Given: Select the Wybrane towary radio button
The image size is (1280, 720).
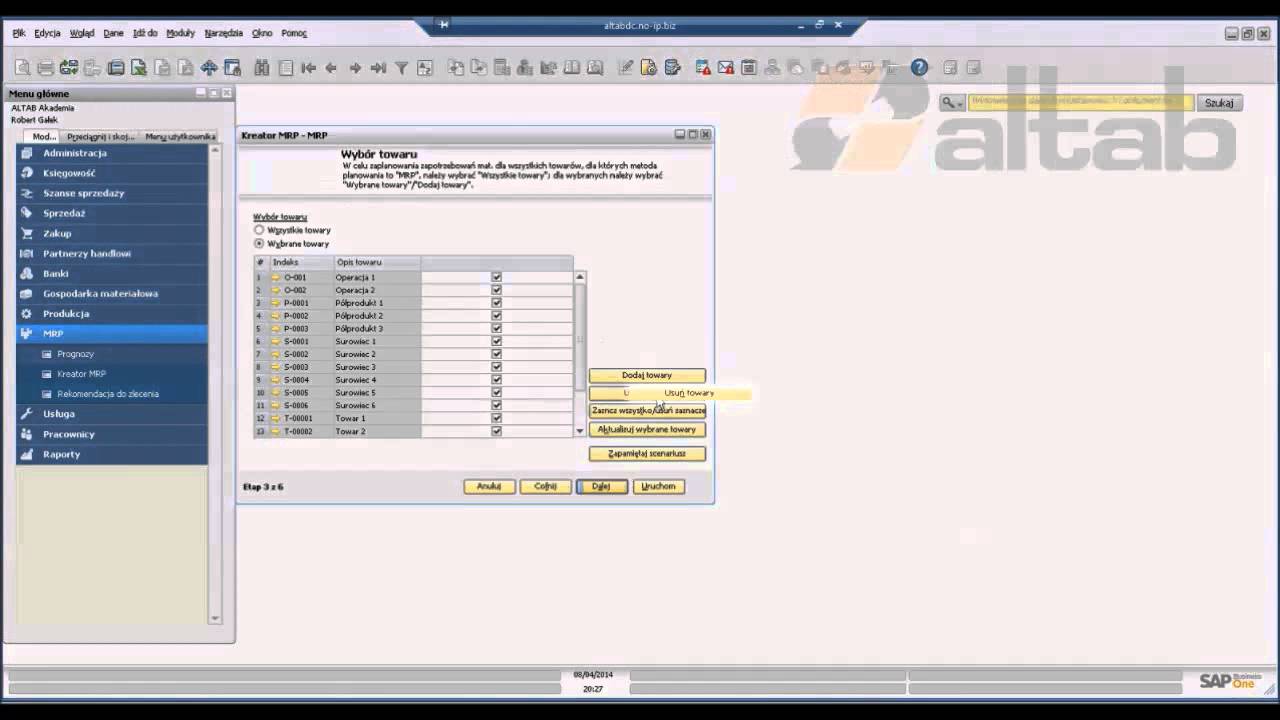Looking at the screenshot, I should tap(259, 243).
